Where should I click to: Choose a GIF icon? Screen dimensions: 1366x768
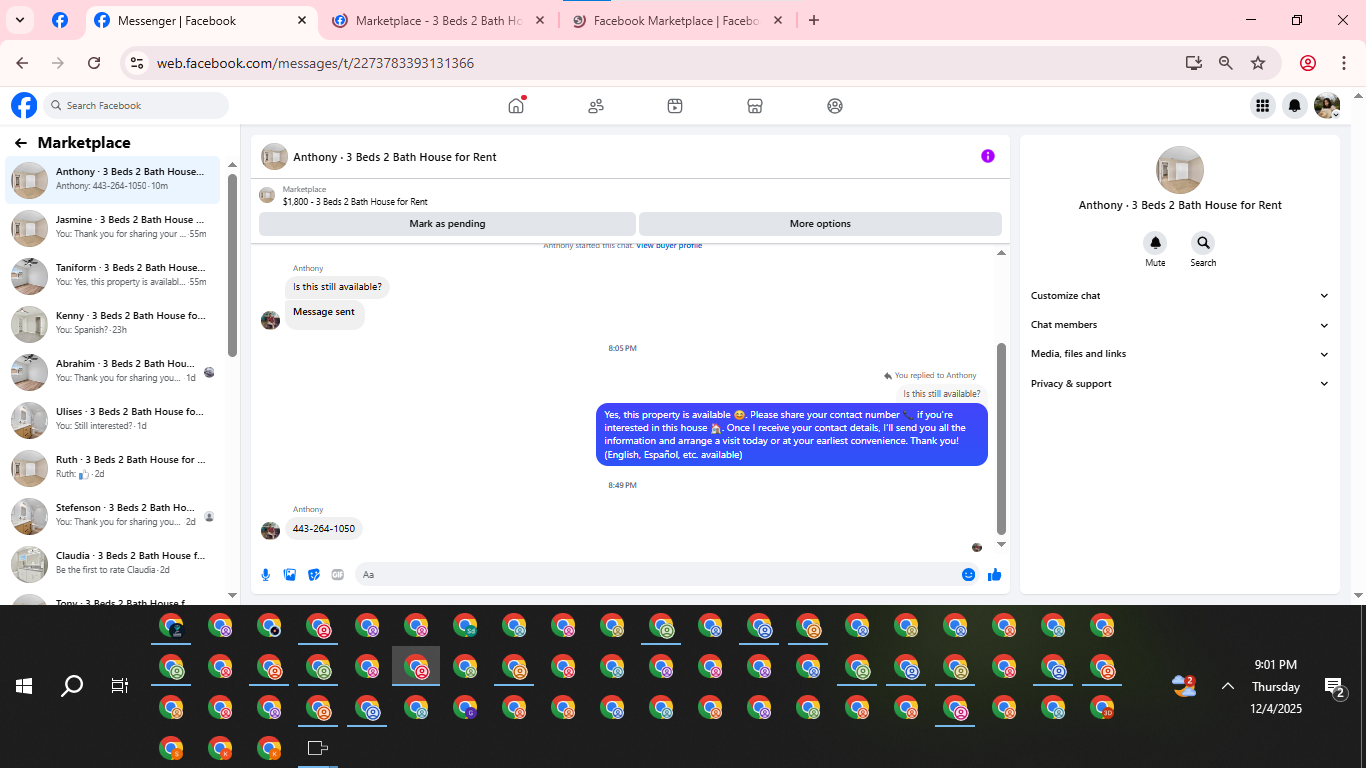point(338,575)
